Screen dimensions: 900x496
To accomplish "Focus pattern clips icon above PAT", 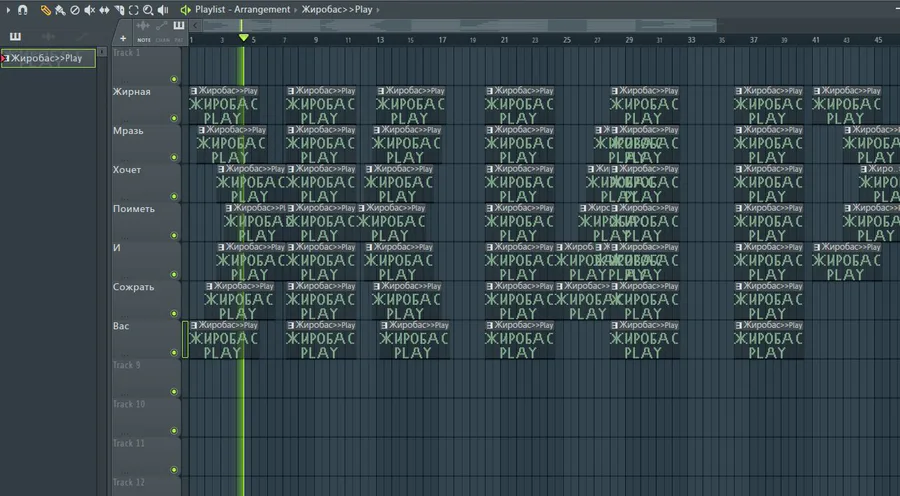I will click(179, 26).
